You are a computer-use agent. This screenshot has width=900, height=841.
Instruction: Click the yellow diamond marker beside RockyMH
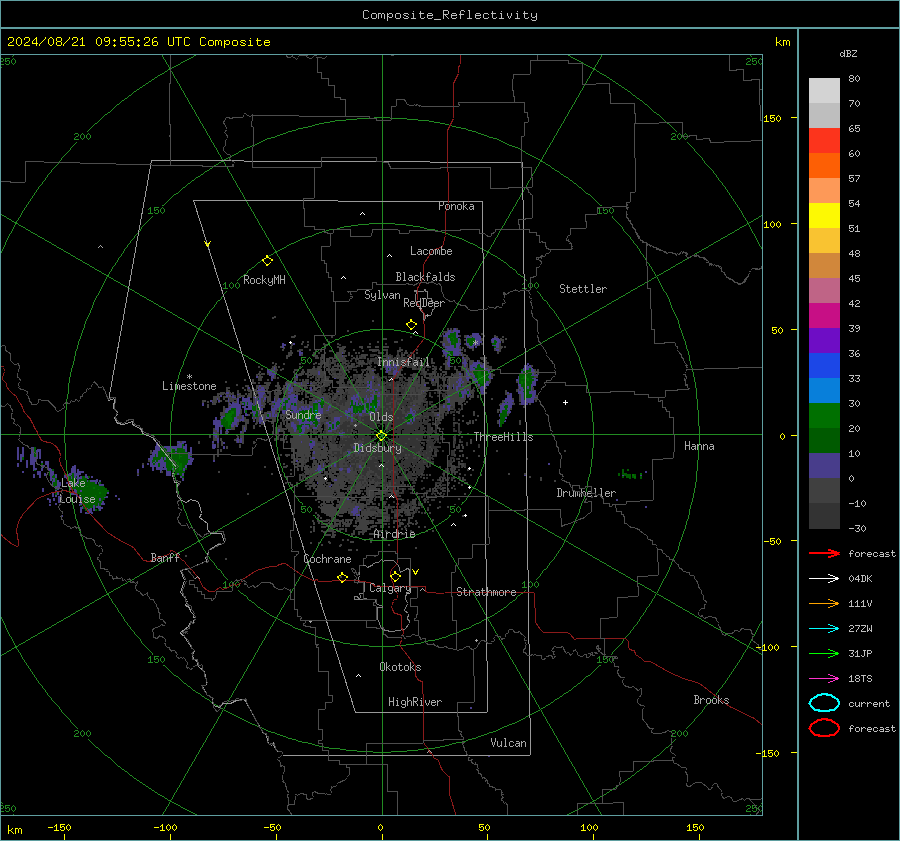267,261
